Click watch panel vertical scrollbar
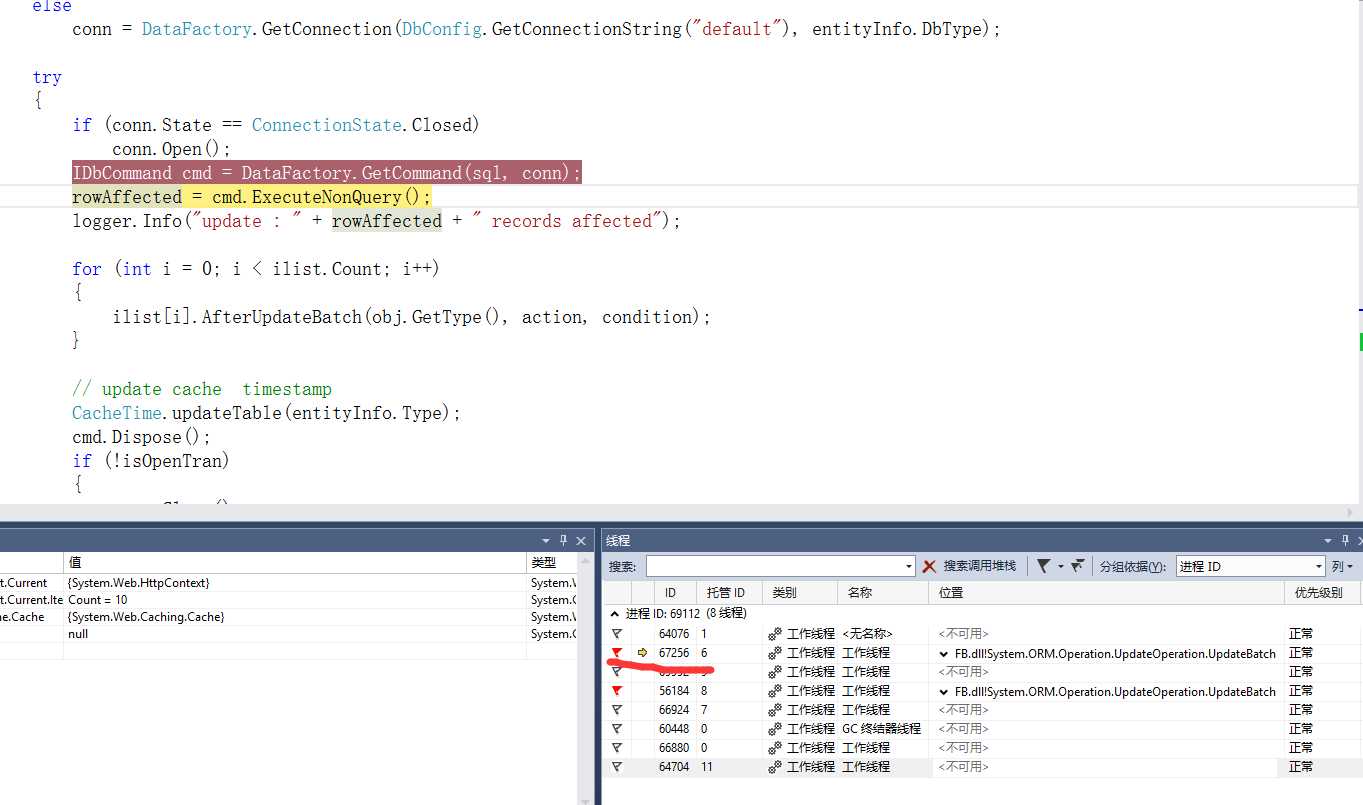 coord(587,678)
